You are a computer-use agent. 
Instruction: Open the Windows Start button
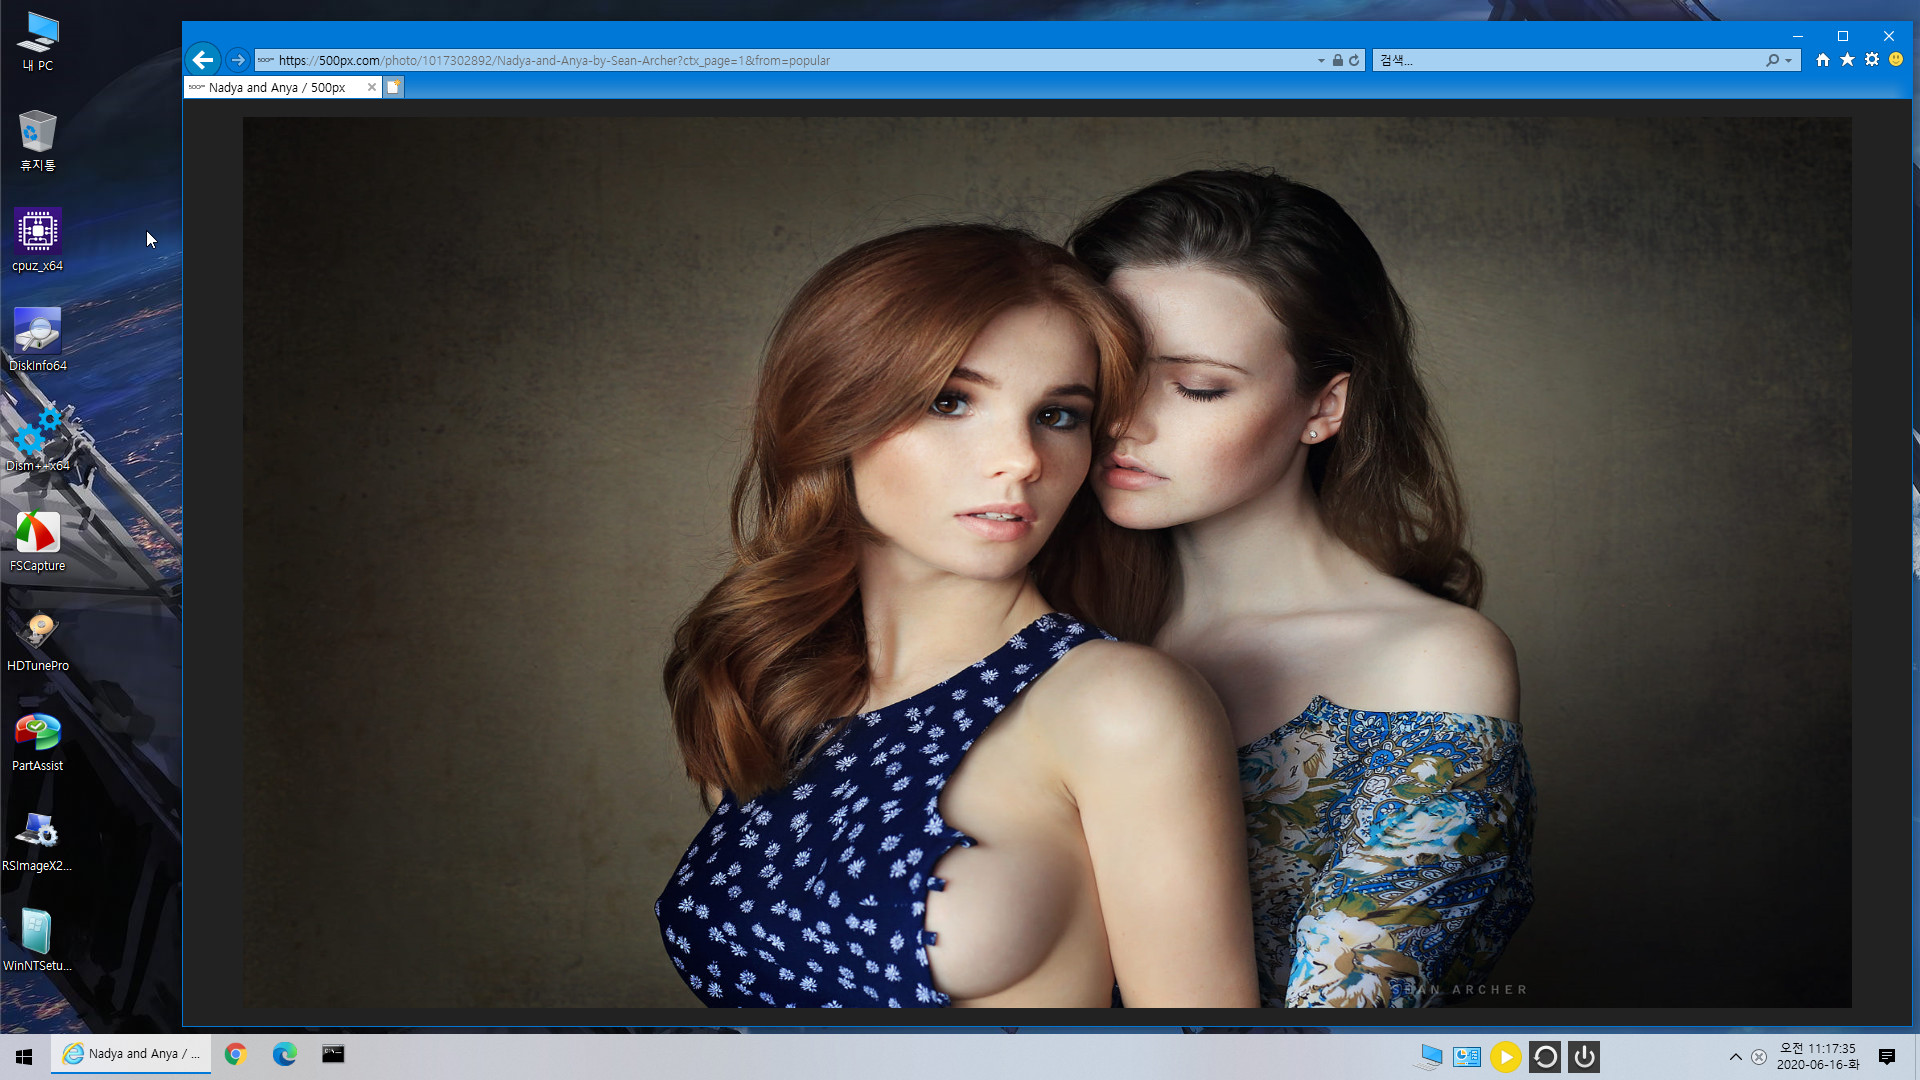(x=24, y=1056)
